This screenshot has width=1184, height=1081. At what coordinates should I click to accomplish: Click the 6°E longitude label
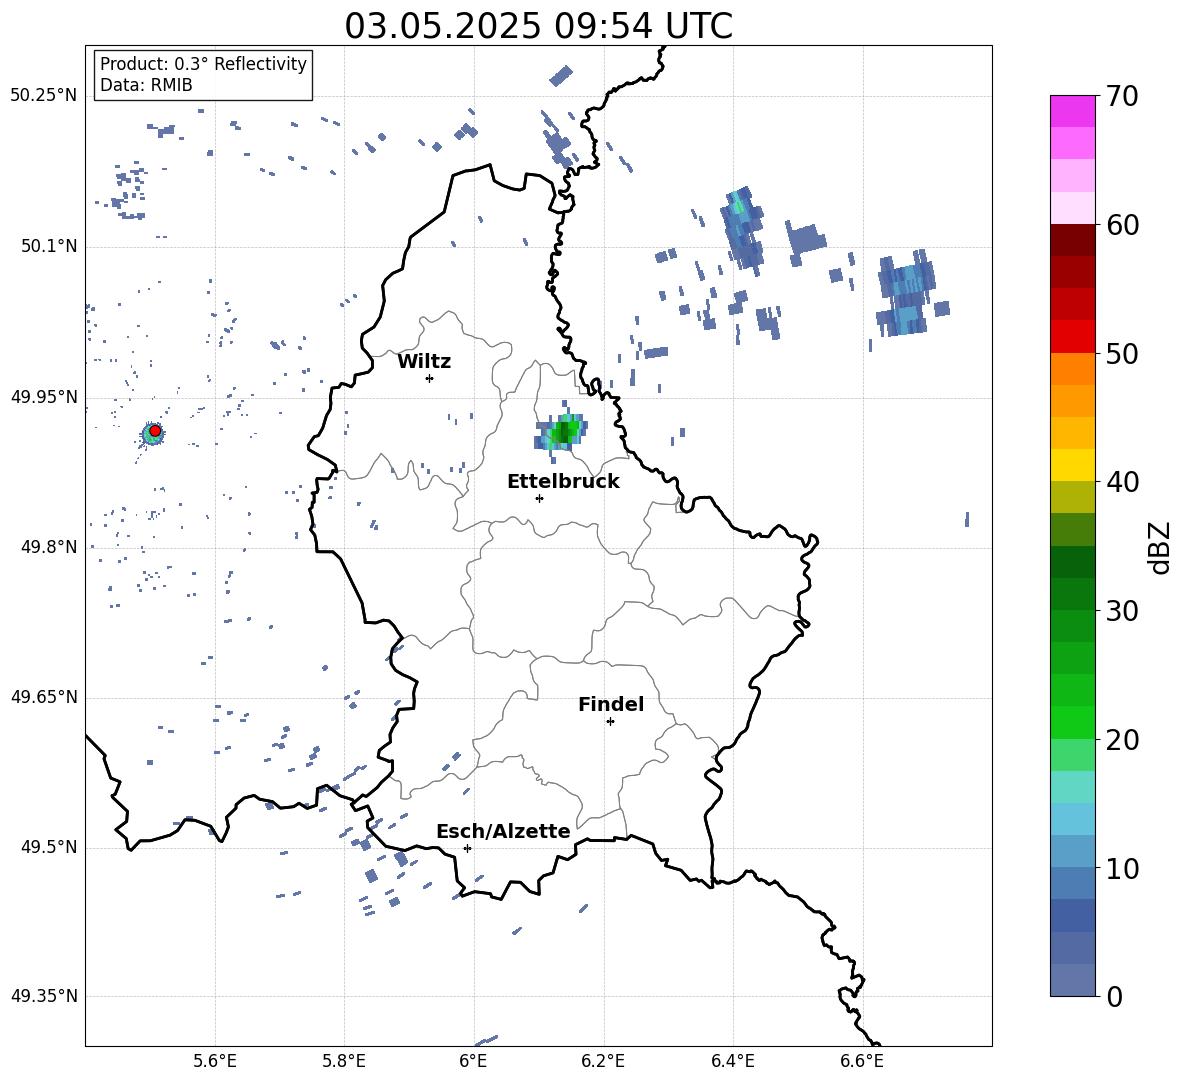[x=473, y=1061]
